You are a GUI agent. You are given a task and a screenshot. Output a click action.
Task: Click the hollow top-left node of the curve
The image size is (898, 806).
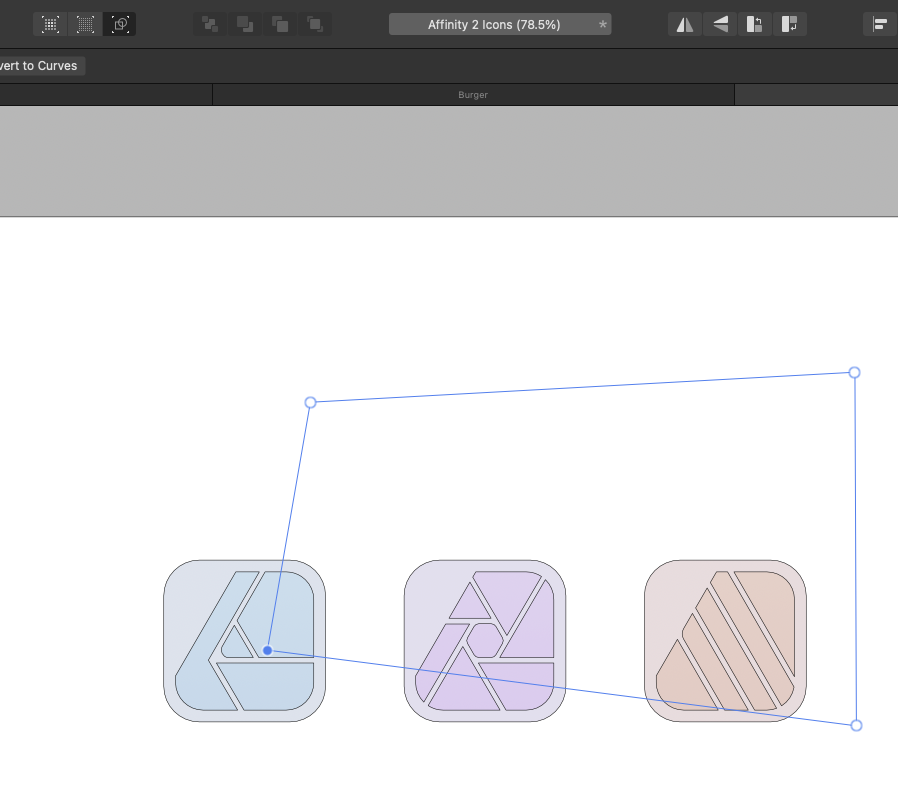(310, 403)
